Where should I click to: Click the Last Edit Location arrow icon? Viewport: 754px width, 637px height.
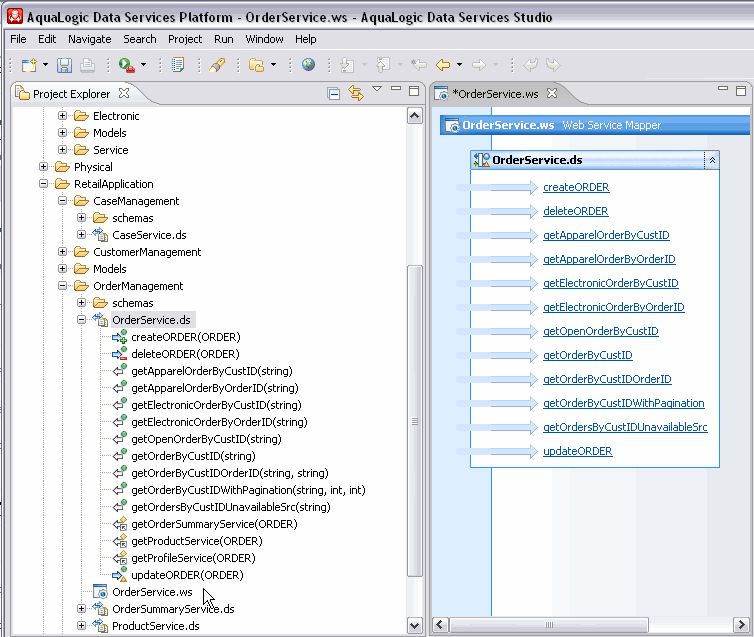click(x=419, y=64)
